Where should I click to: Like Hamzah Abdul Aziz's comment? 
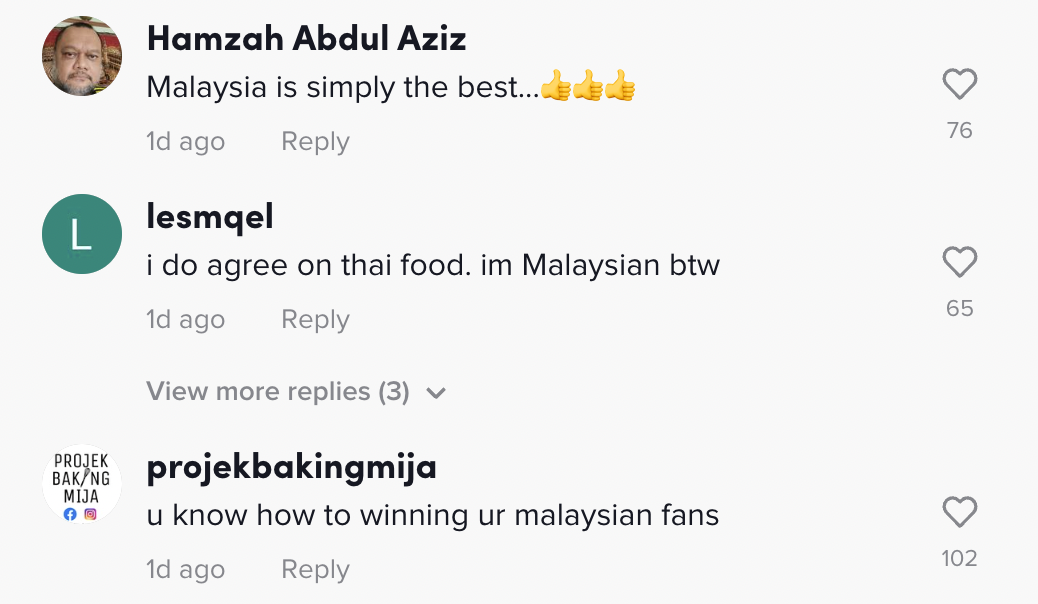[x=959, y=85]
